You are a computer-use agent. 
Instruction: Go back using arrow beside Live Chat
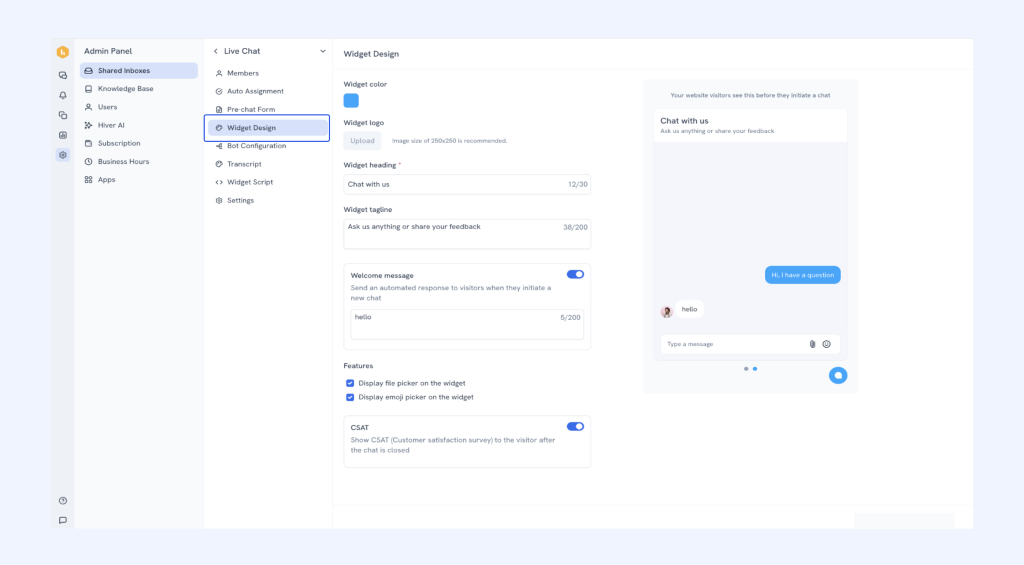215,51
